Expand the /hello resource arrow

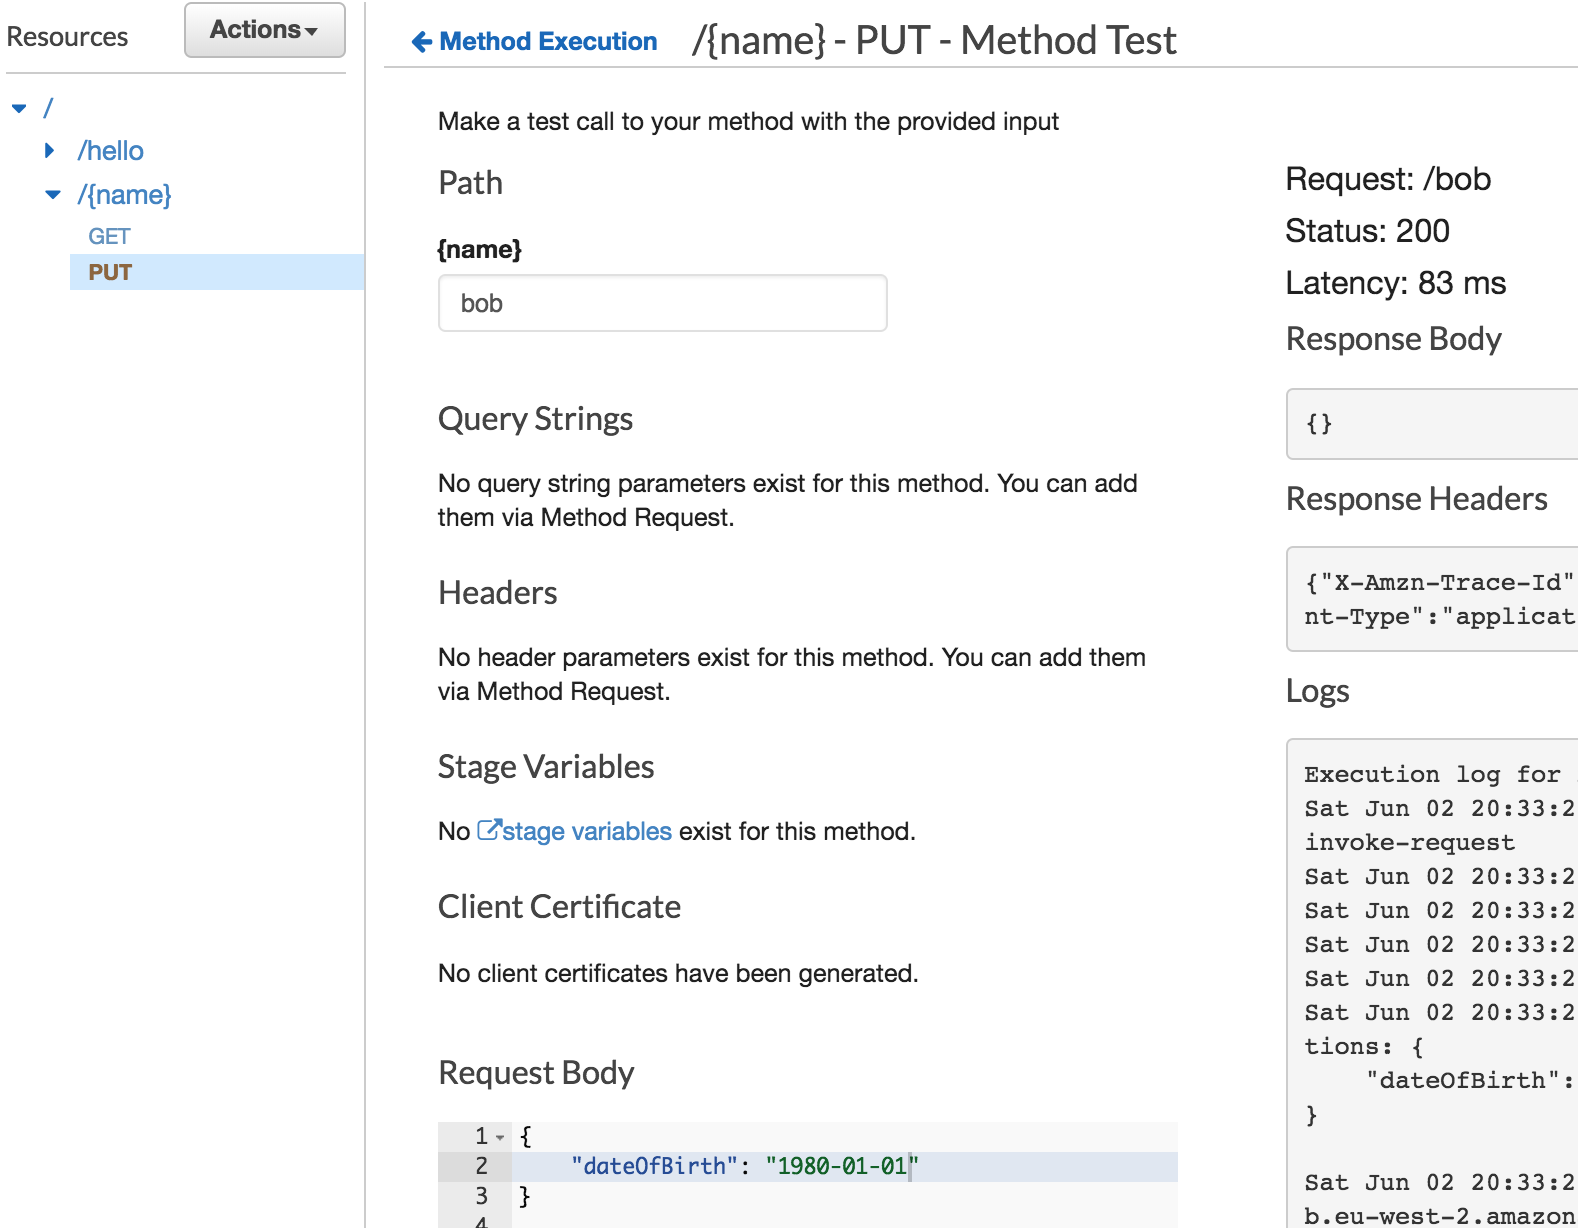point(50,151)
